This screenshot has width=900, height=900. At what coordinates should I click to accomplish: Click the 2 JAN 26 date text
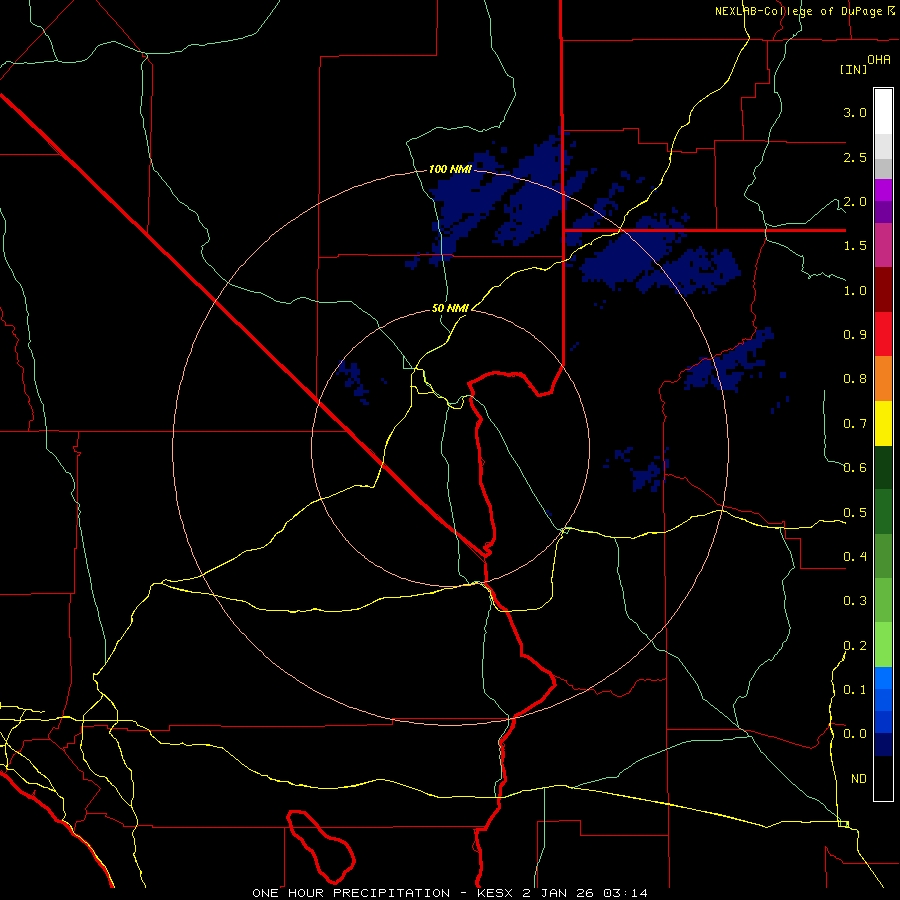point(558,893)
